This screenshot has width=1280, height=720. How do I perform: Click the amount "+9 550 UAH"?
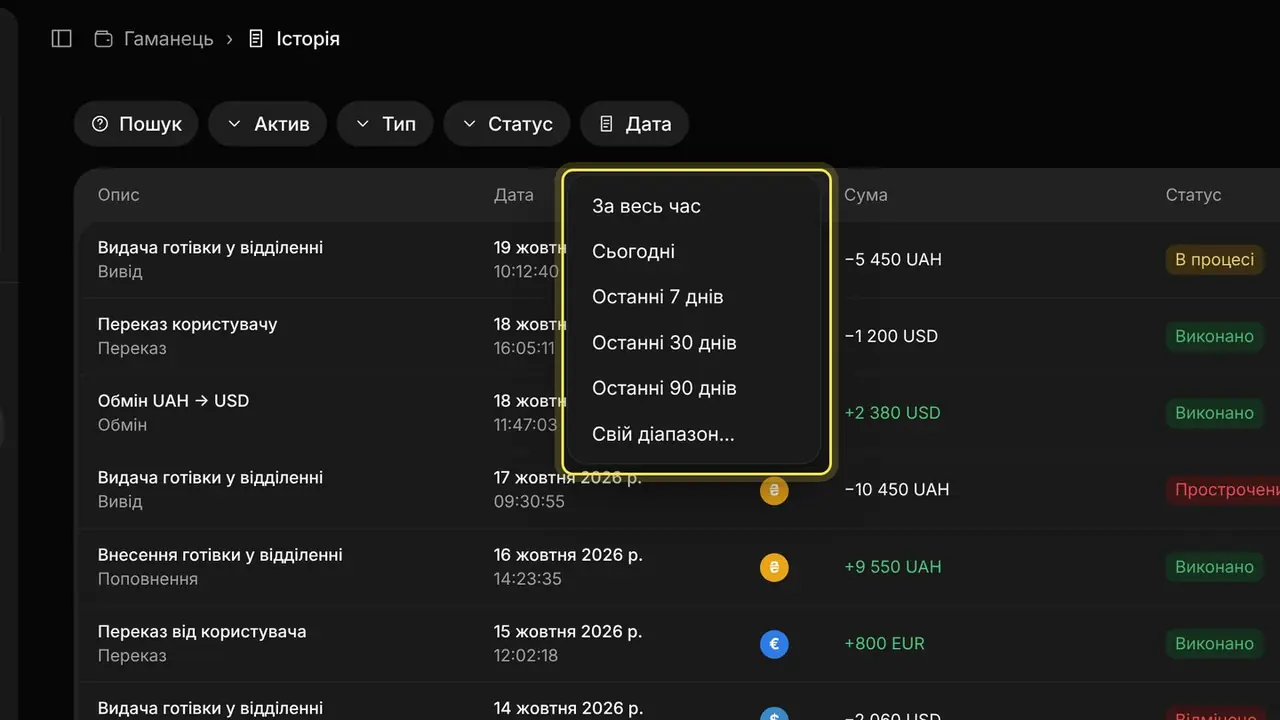pyautogui.click(x=893, y=567)
